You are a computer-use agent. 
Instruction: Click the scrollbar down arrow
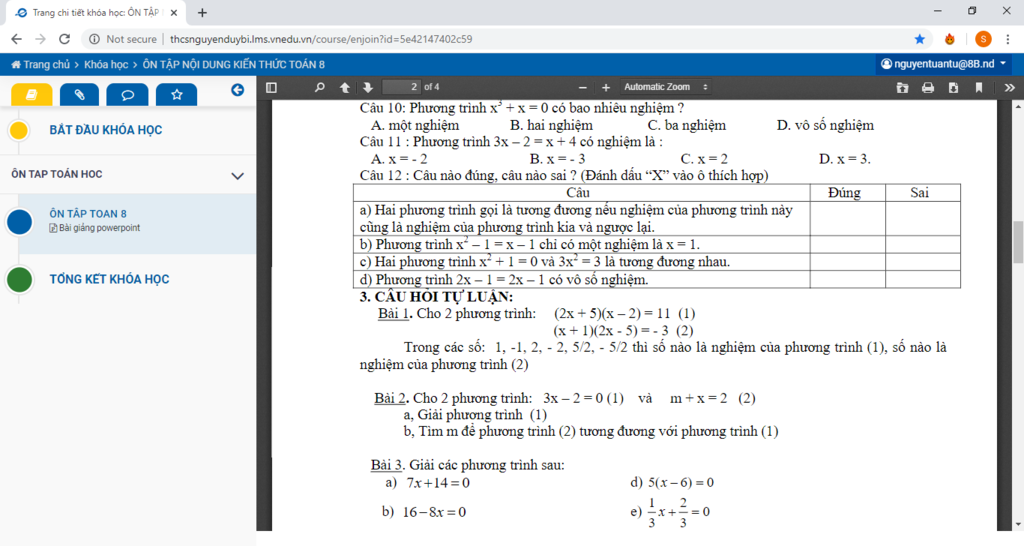(x=1017, y=524)
